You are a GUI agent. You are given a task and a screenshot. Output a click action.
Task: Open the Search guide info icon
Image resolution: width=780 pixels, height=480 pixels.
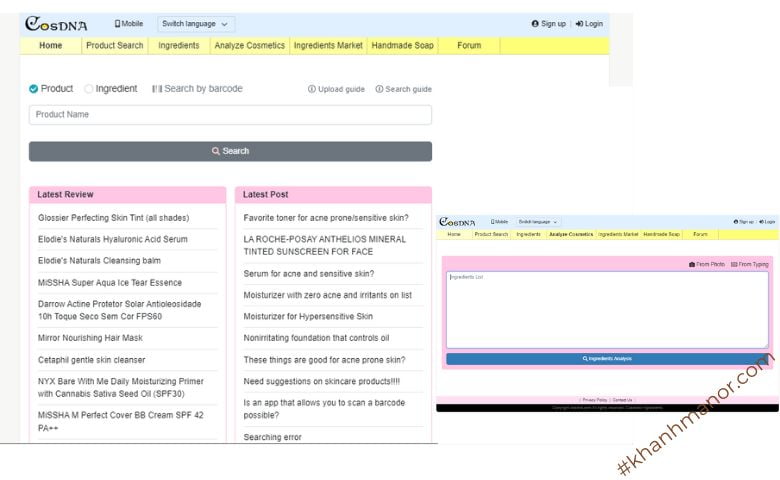tap(379, 89)
